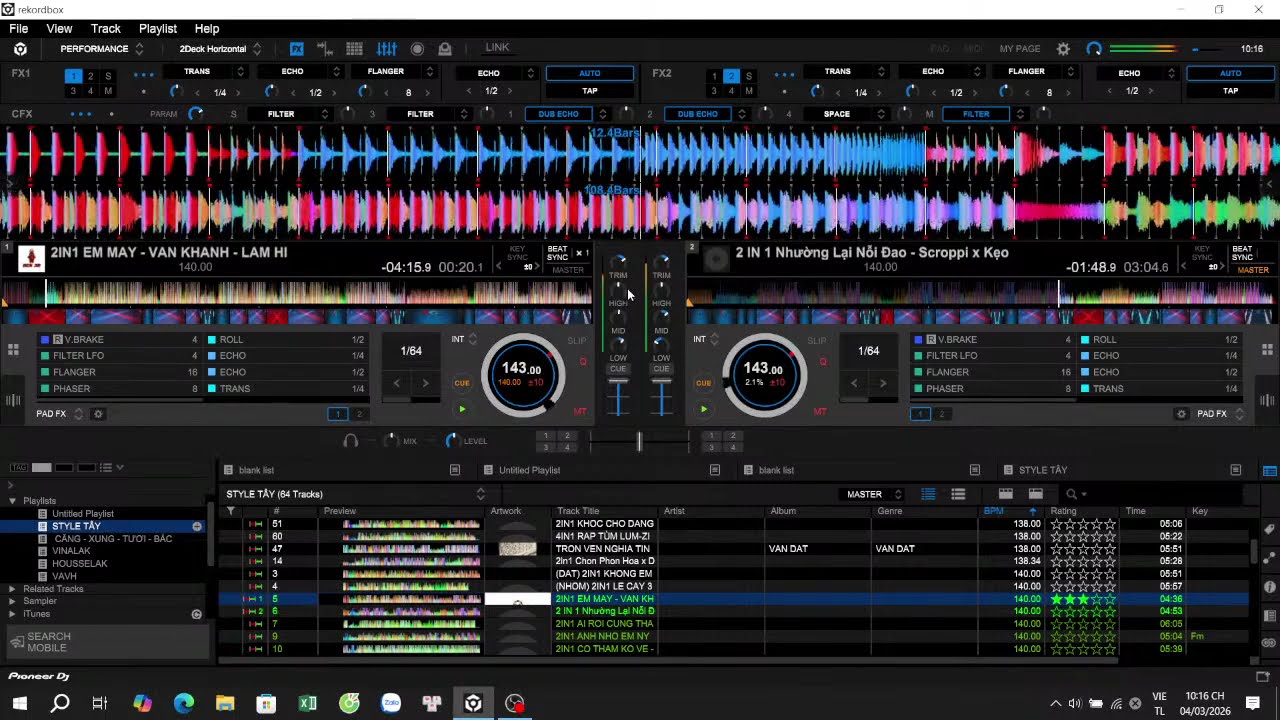Click the waveform zoom/beat-grid icon
1280x720 pixels.
tap(325, 49)
